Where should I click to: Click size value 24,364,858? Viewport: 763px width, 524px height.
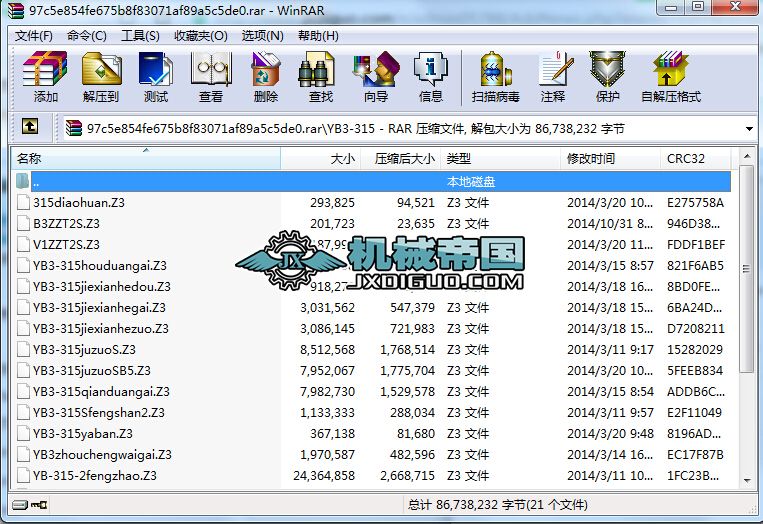point(324,475)
